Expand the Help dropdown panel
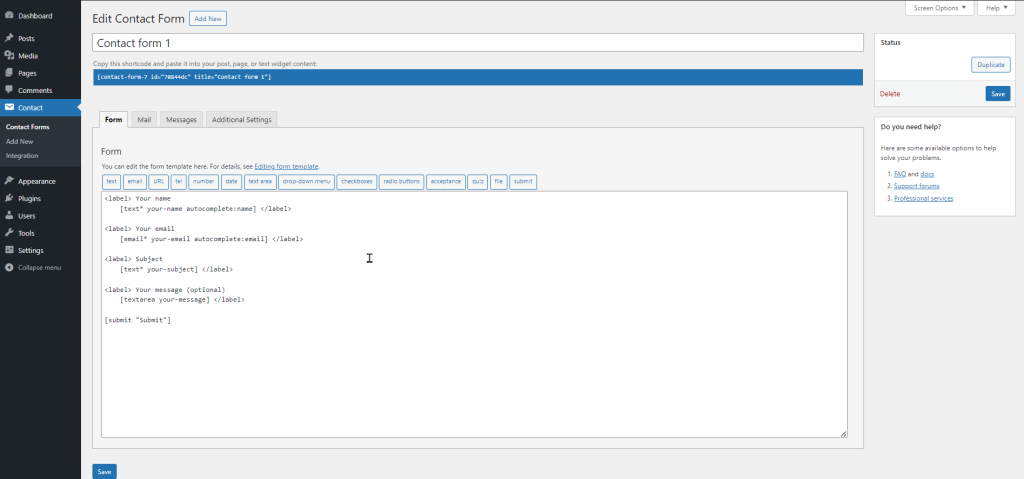 (993, 8)
